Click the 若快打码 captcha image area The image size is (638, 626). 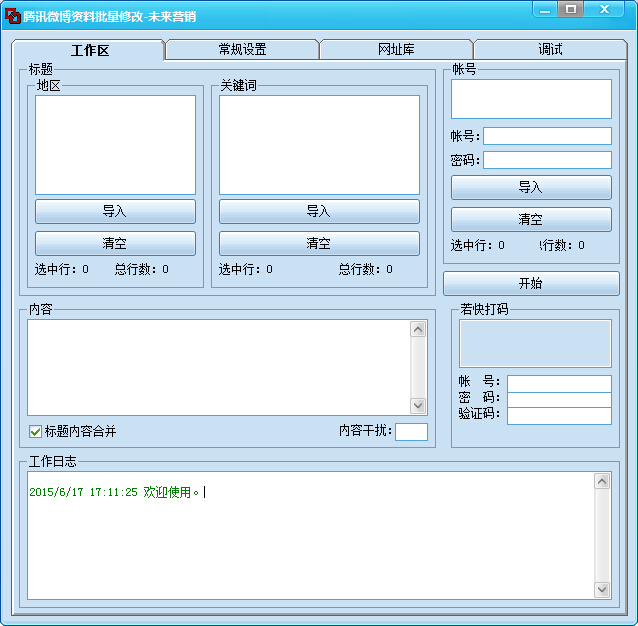[x=535, y=343]
